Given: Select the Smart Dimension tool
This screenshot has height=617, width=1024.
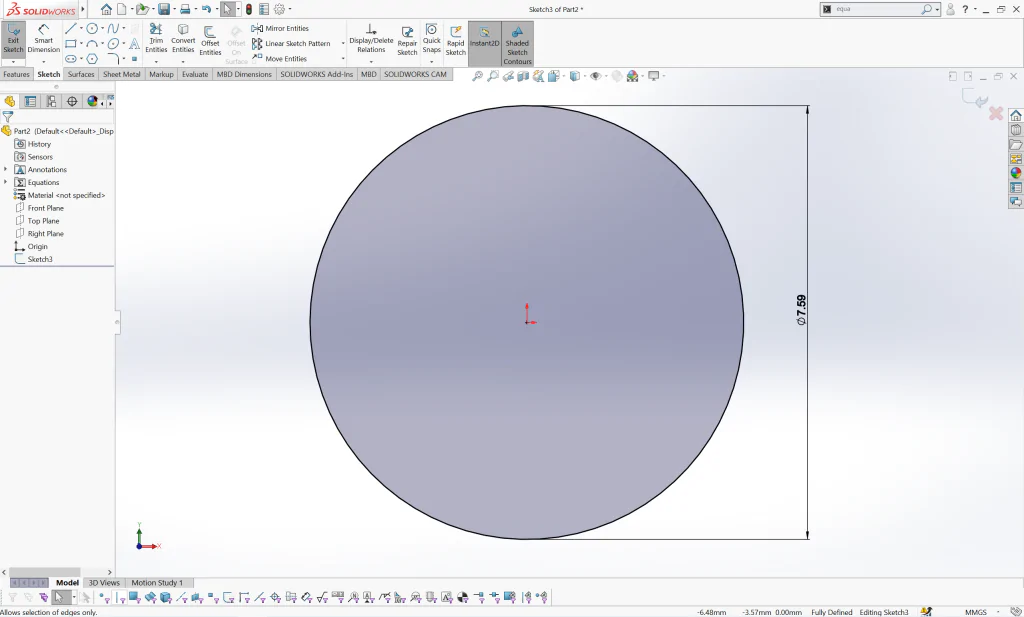Looking at the screenshot, I should click(44, 39).
